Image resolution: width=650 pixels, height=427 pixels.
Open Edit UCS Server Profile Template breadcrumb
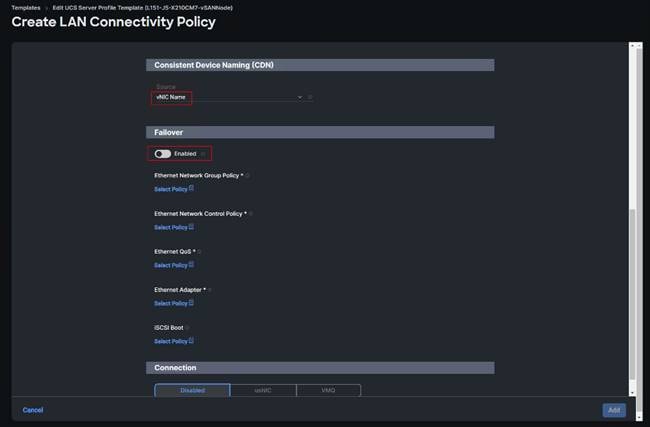pyautogui.click(x=142, y=8)
